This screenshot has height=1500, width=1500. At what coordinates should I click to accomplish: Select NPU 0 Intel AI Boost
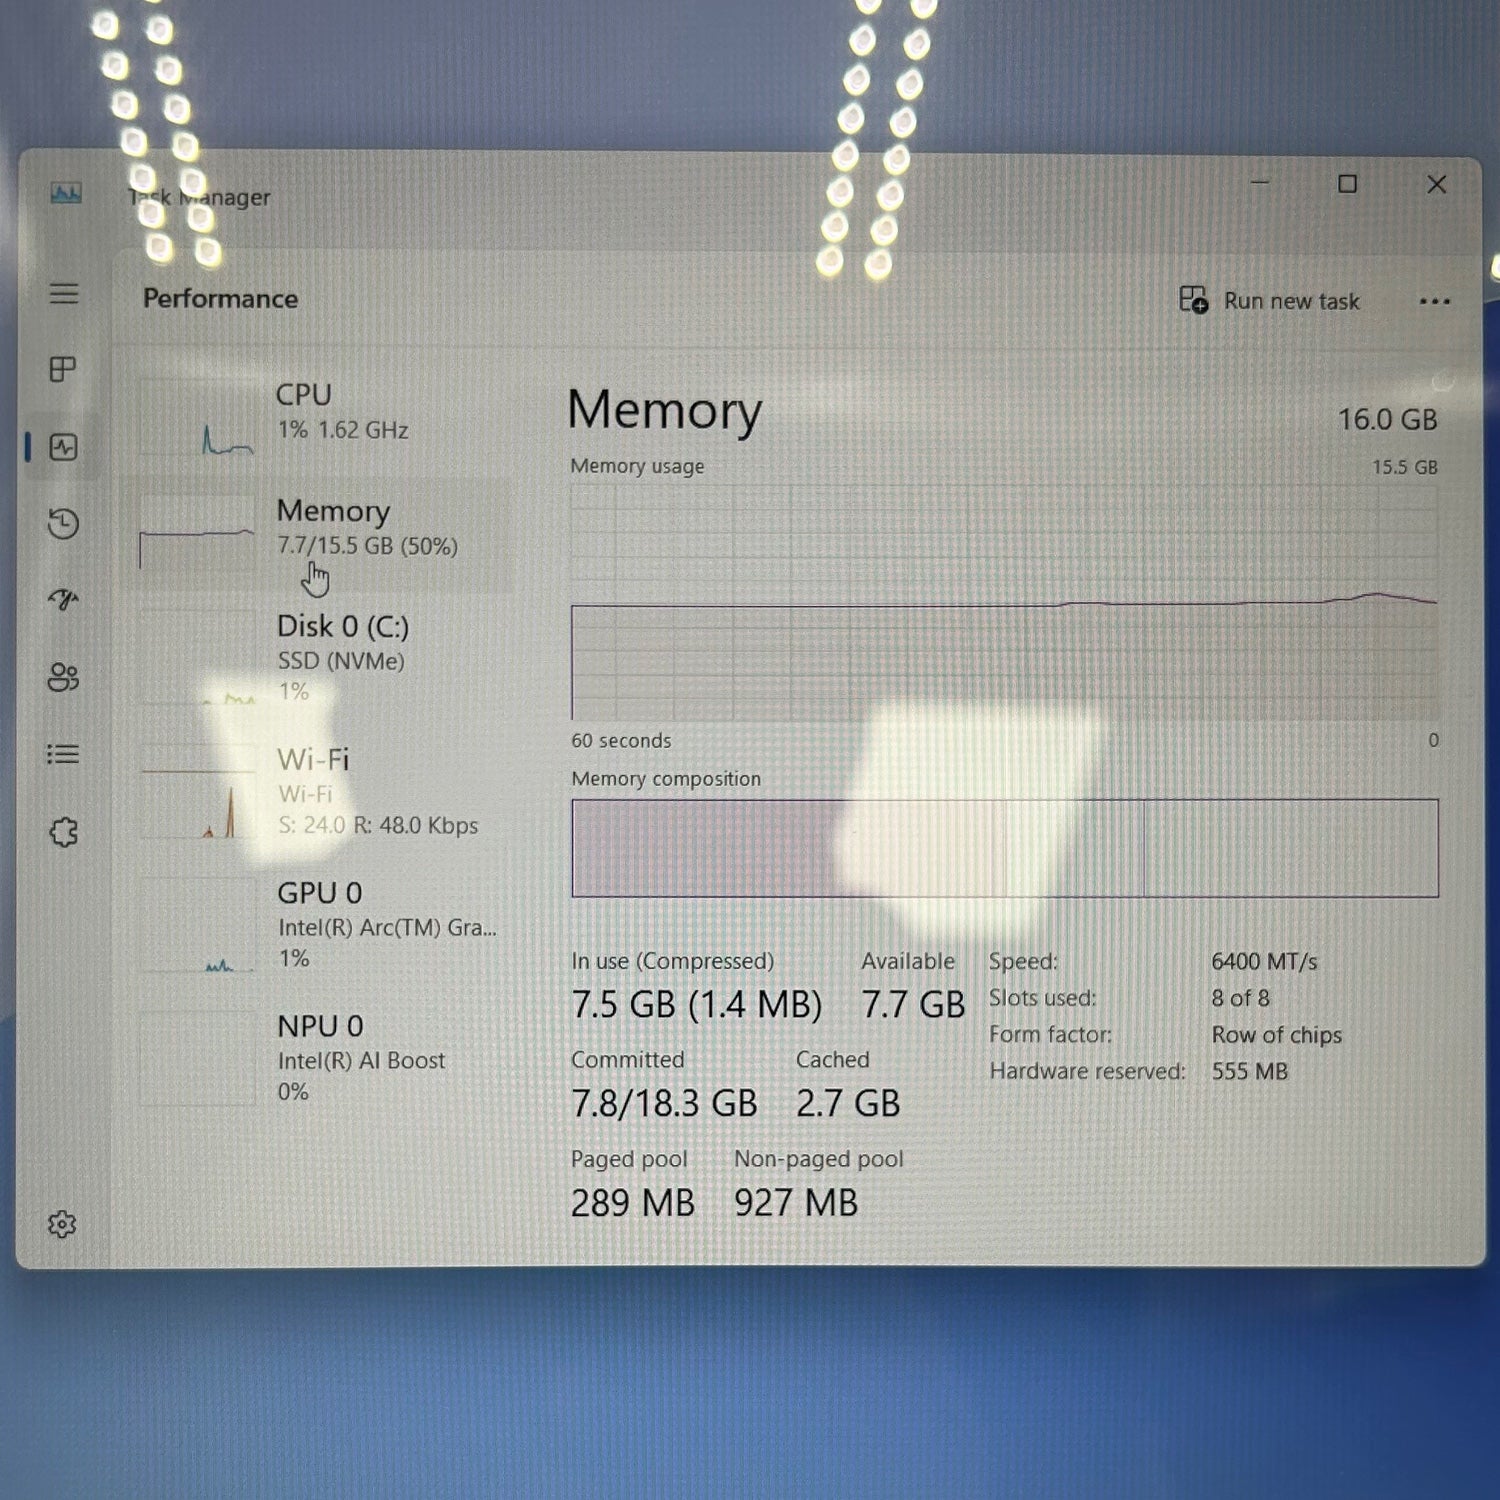pyautogui.click(x=320, y=1058)
